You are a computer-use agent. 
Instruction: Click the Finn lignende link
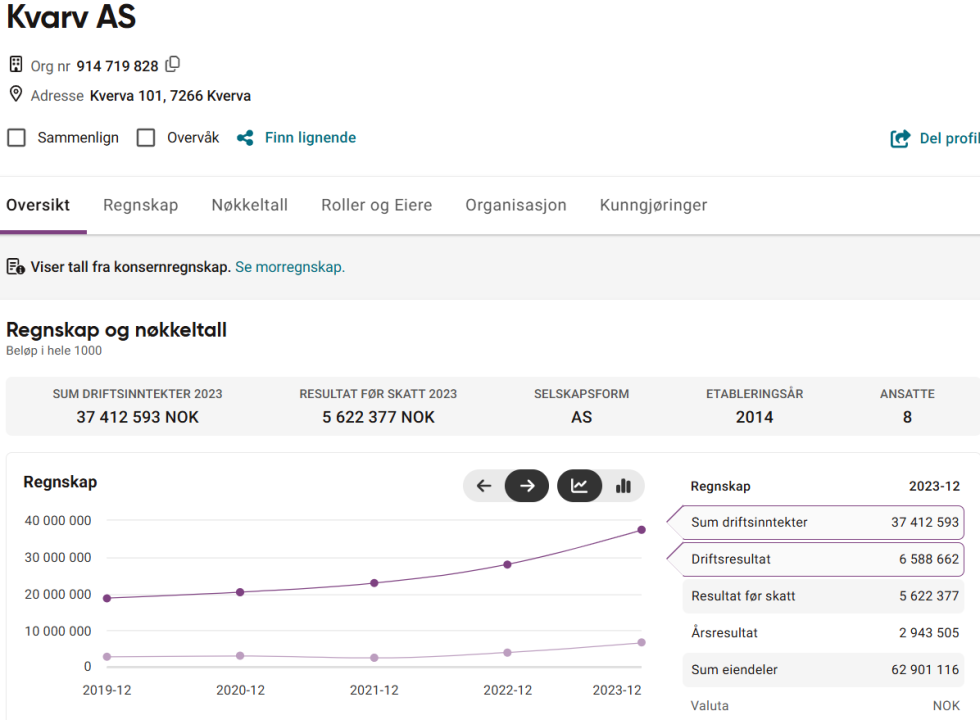310,138
